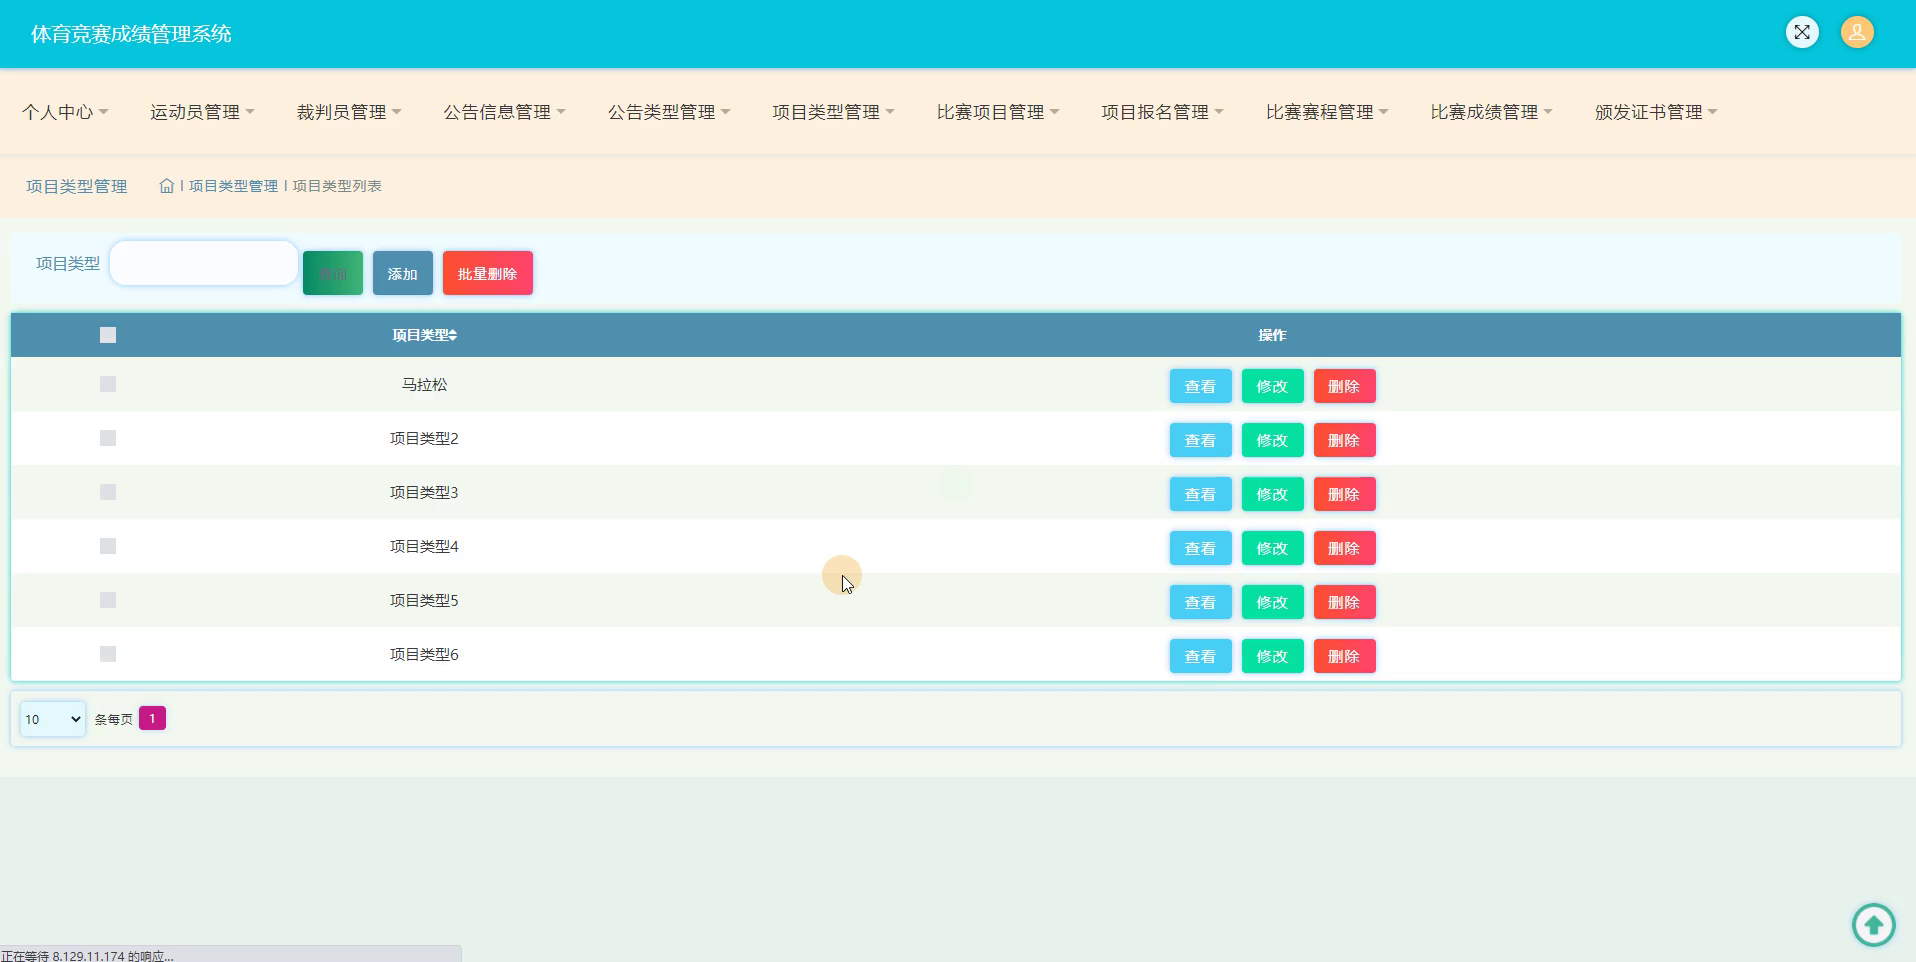
Task: Click 查看 for 项目类型4
Action: pos(1200,548)
